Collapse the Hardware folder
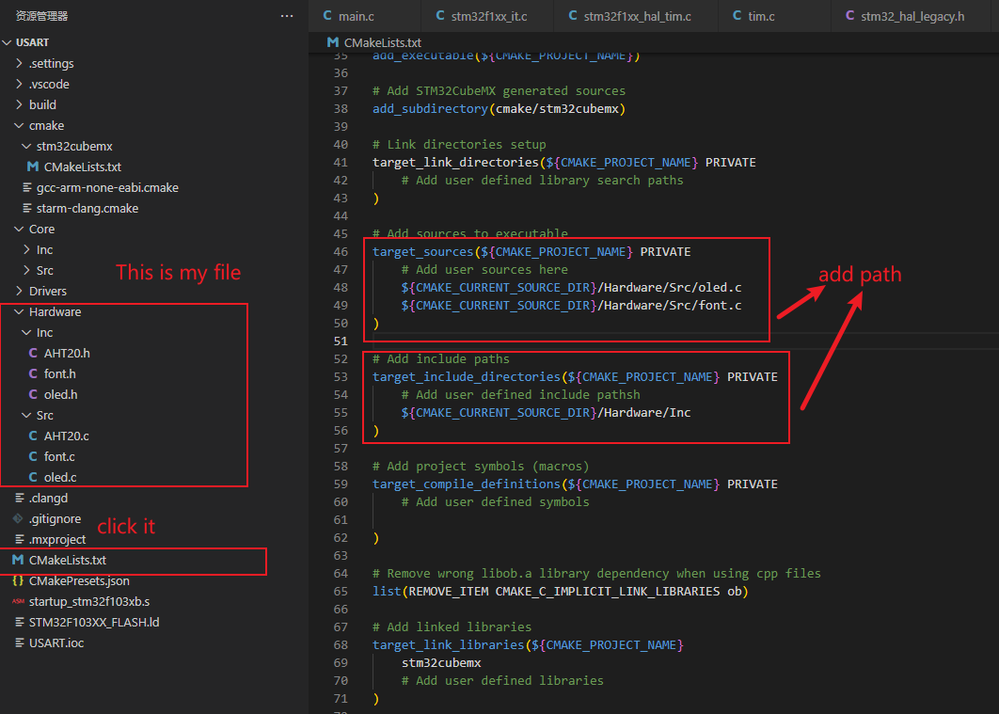999x714 pixels. coord(18,311)
